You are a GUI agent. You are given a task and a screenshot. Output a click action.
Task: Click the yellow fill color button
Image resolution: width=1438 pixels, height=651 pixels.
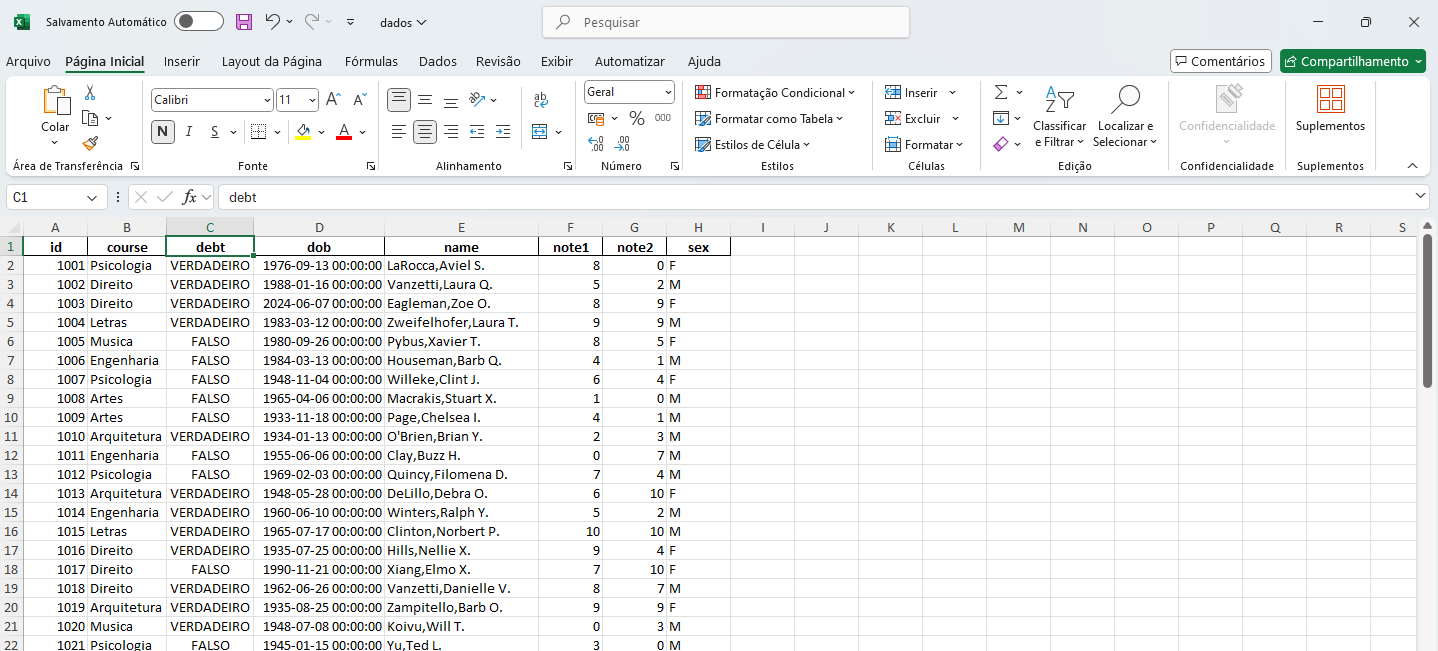pos(304,131)
